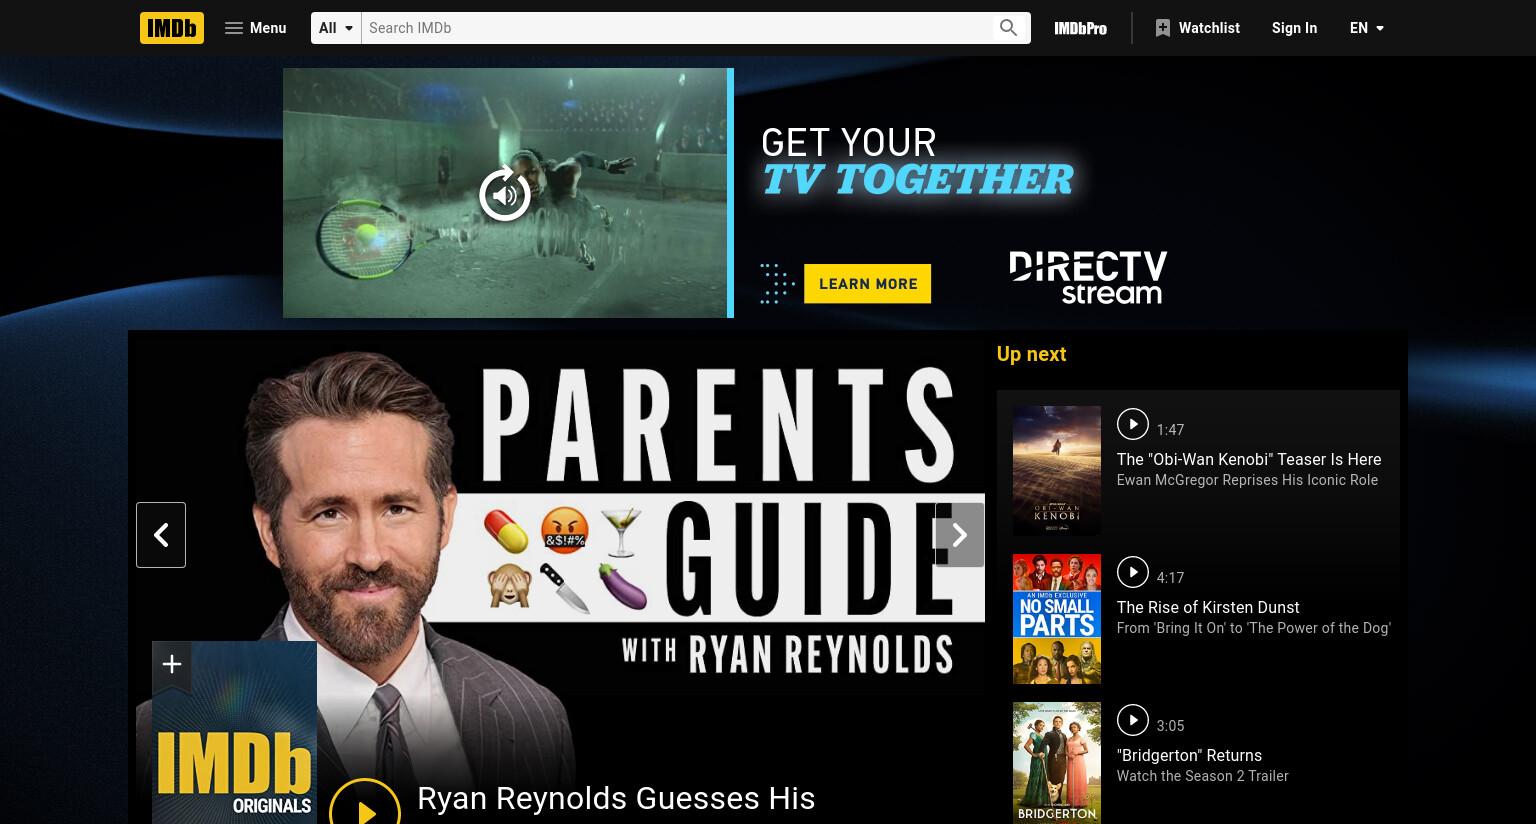Play the Bridgerton Returns trailer
The width and height of the screenshot is (1536, 824).
pos(1133,720)
